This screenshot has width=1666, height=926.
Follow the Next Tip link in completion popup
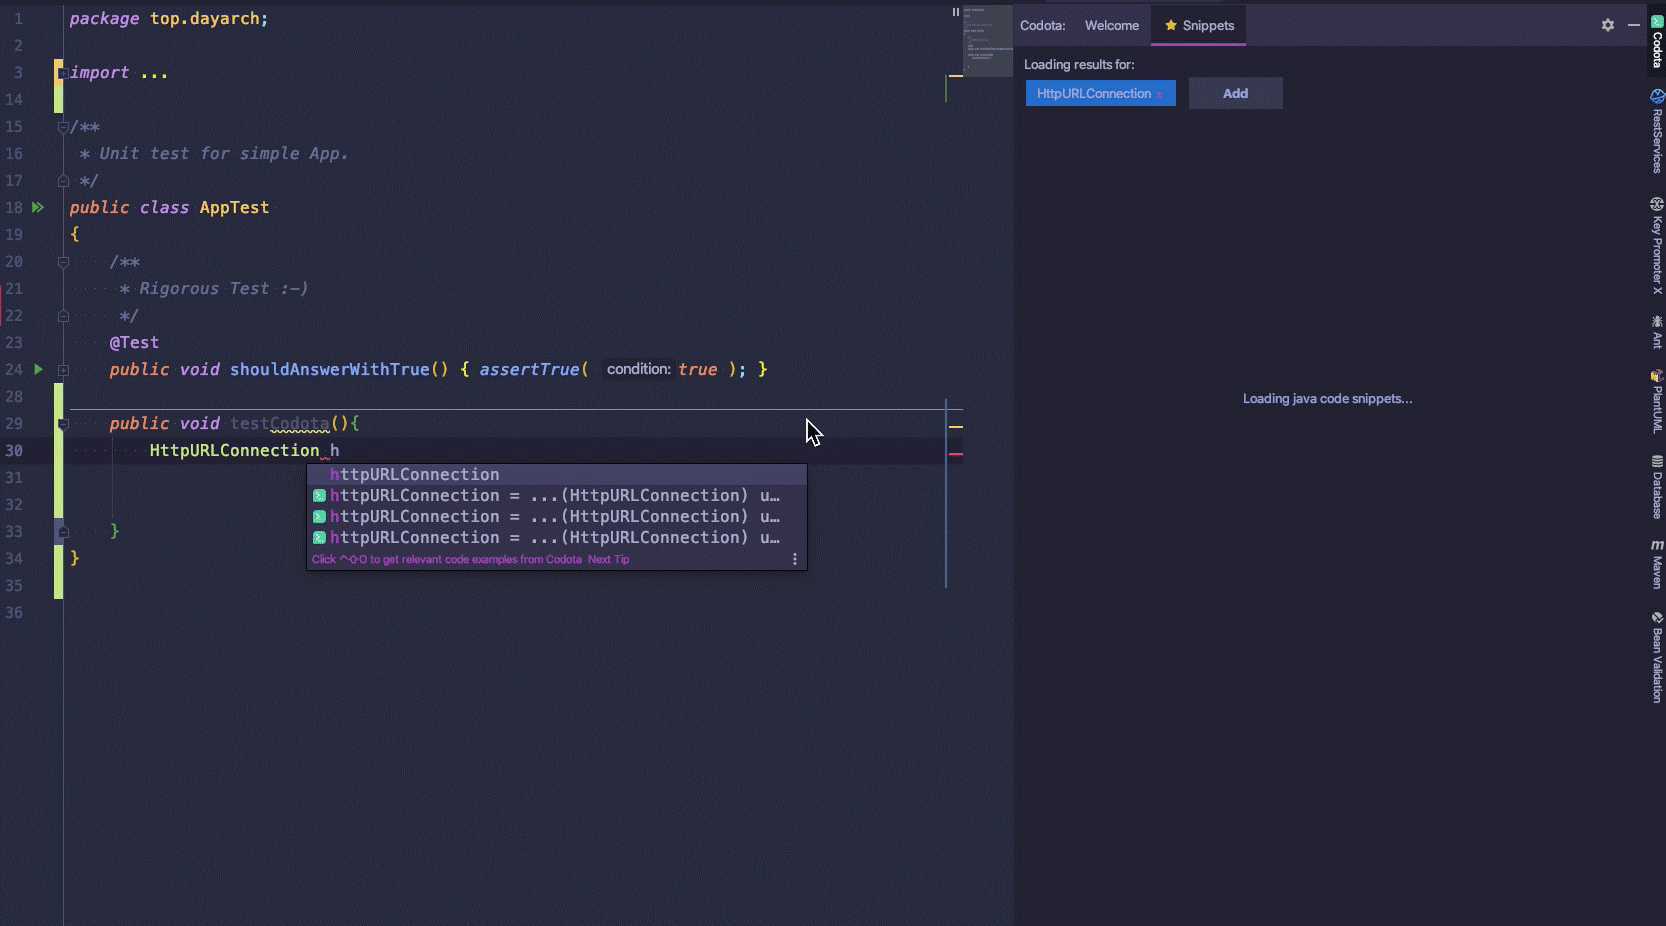(609, 559)
